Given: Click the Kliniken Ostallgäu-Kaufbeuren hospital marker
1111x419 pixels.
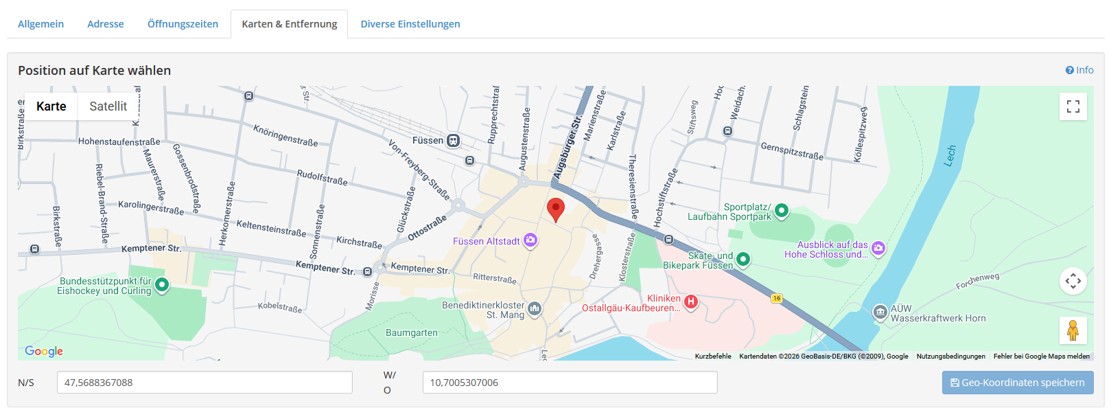Looking at the screenshot, I should (691, 303).
